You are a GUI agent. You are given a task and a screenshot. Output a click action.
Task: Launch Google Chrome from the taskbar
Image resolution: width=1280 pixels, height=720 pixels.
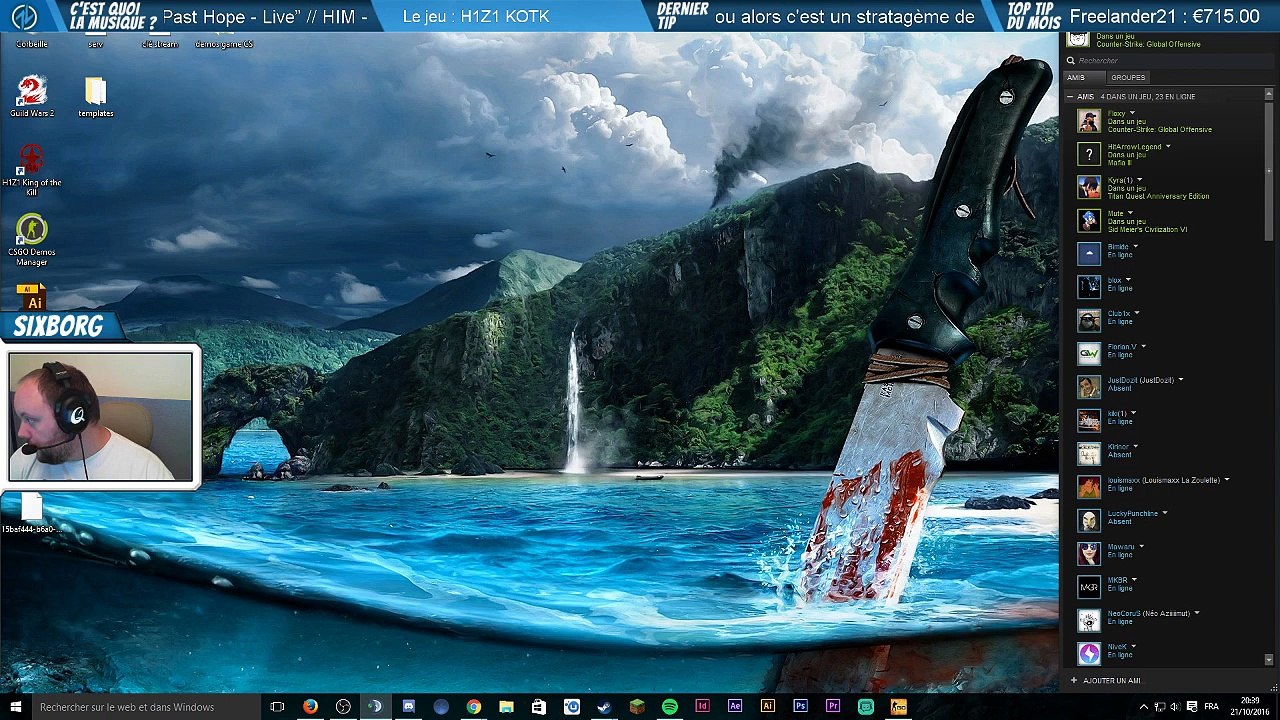(474, 707)
